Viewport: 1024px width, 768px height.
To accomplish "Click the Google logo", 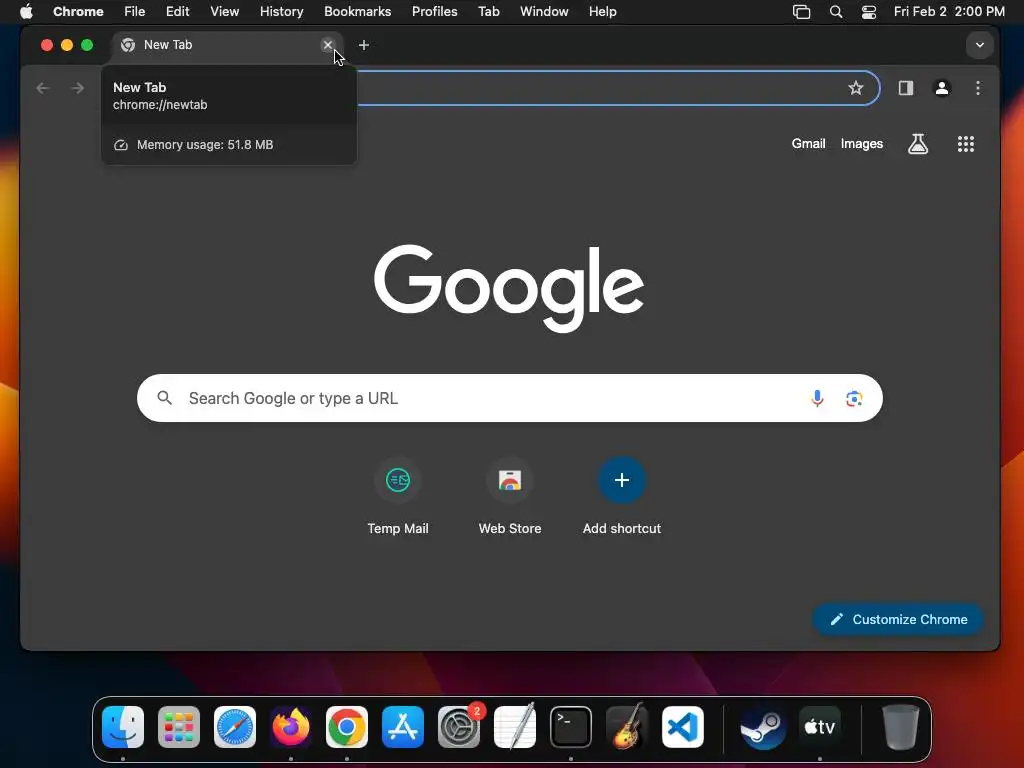I will [x=509, y=288].
